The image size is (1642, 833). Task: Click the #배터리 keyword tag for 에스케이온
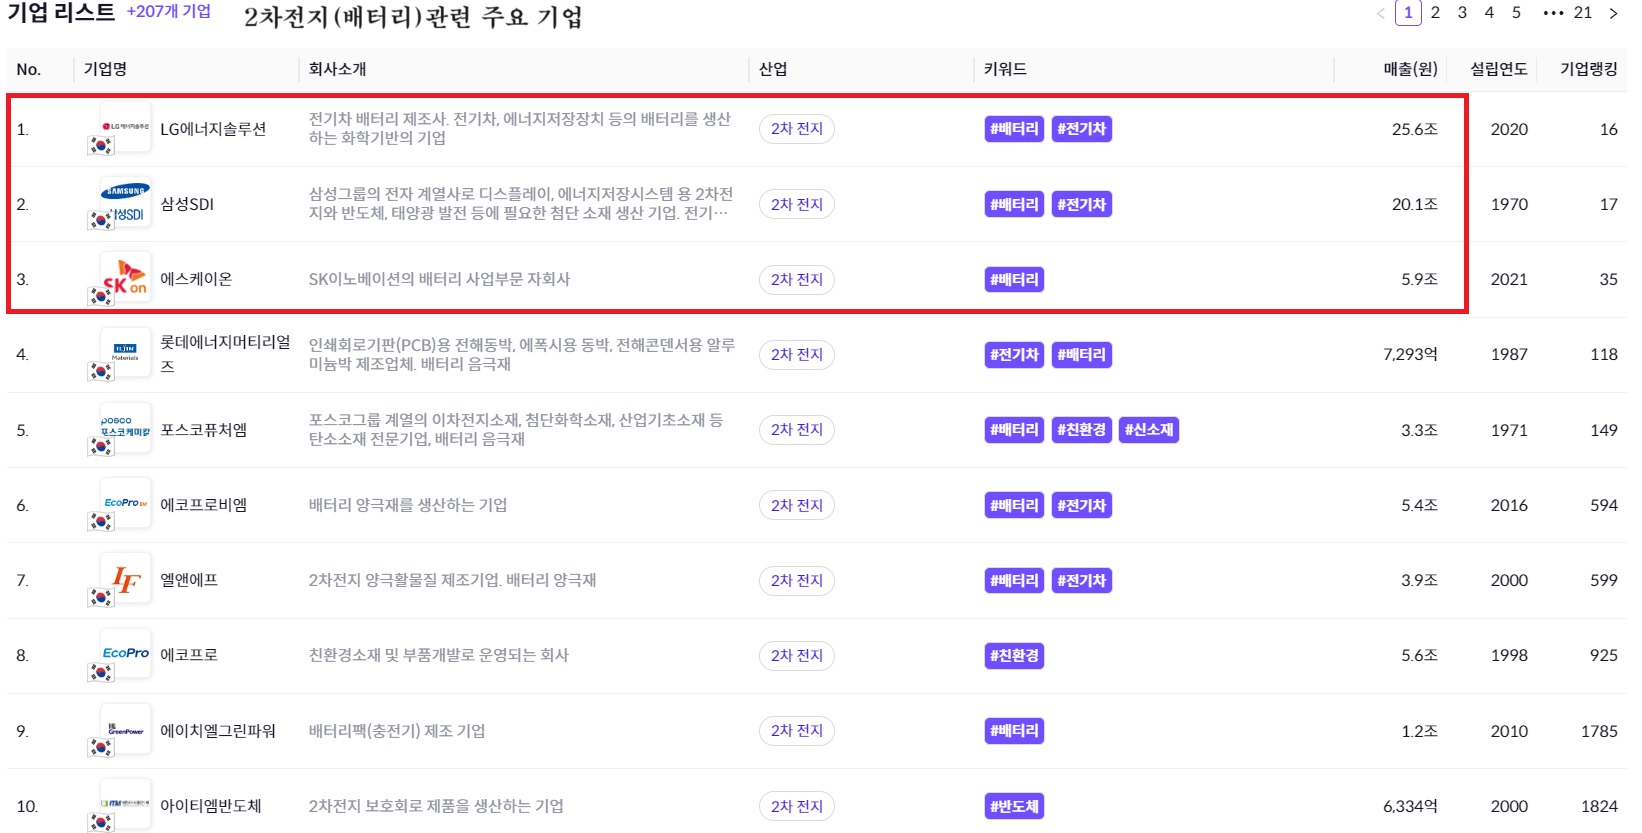click(x=1014, y=279)
